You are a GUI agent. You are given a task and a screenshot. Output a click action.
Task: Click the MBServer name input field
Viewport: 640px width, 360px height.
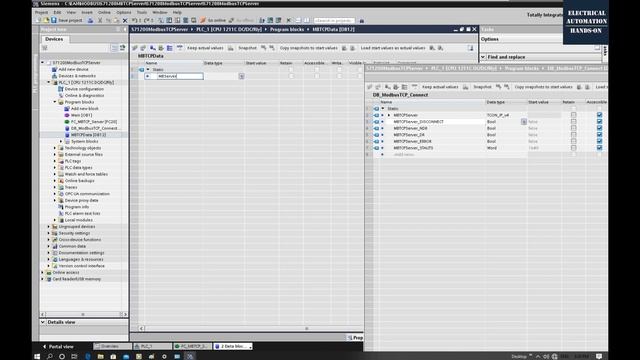180,76
